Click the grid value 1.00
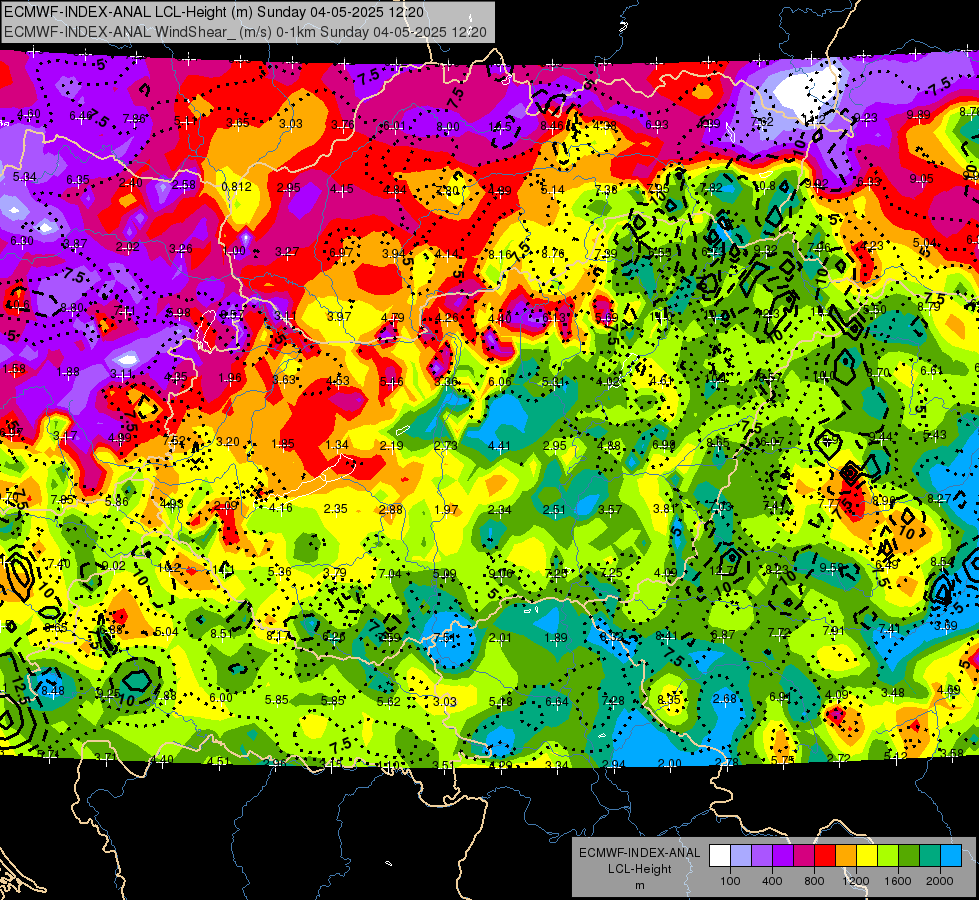The width and height of the screenshot is (979, 900). coord(234,250)
